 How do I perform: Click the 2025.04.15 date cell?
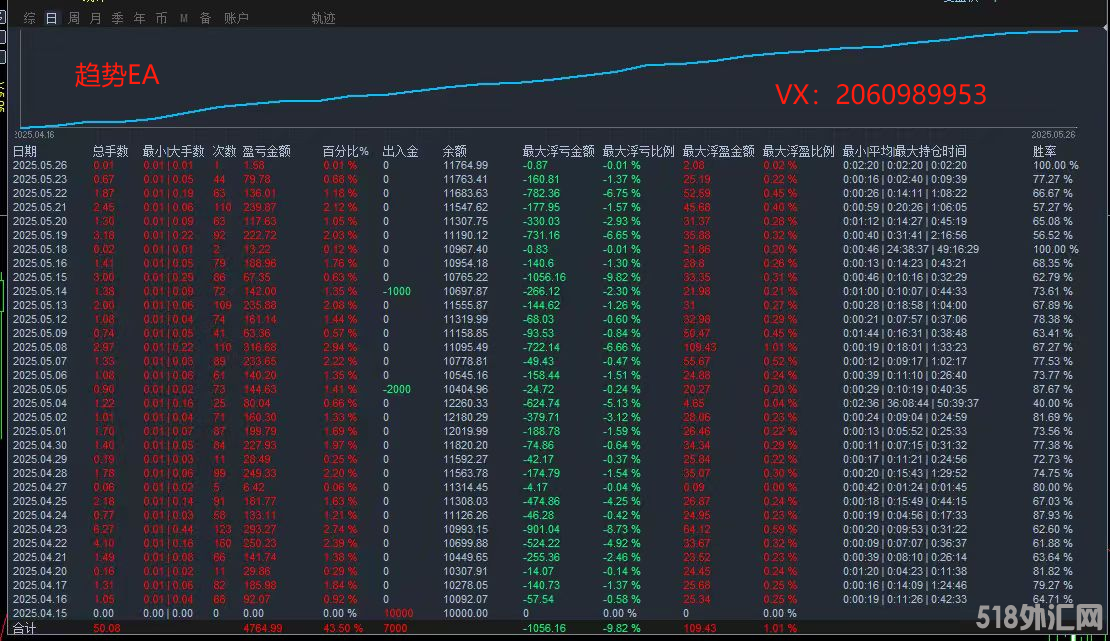(x=40, y=613)
